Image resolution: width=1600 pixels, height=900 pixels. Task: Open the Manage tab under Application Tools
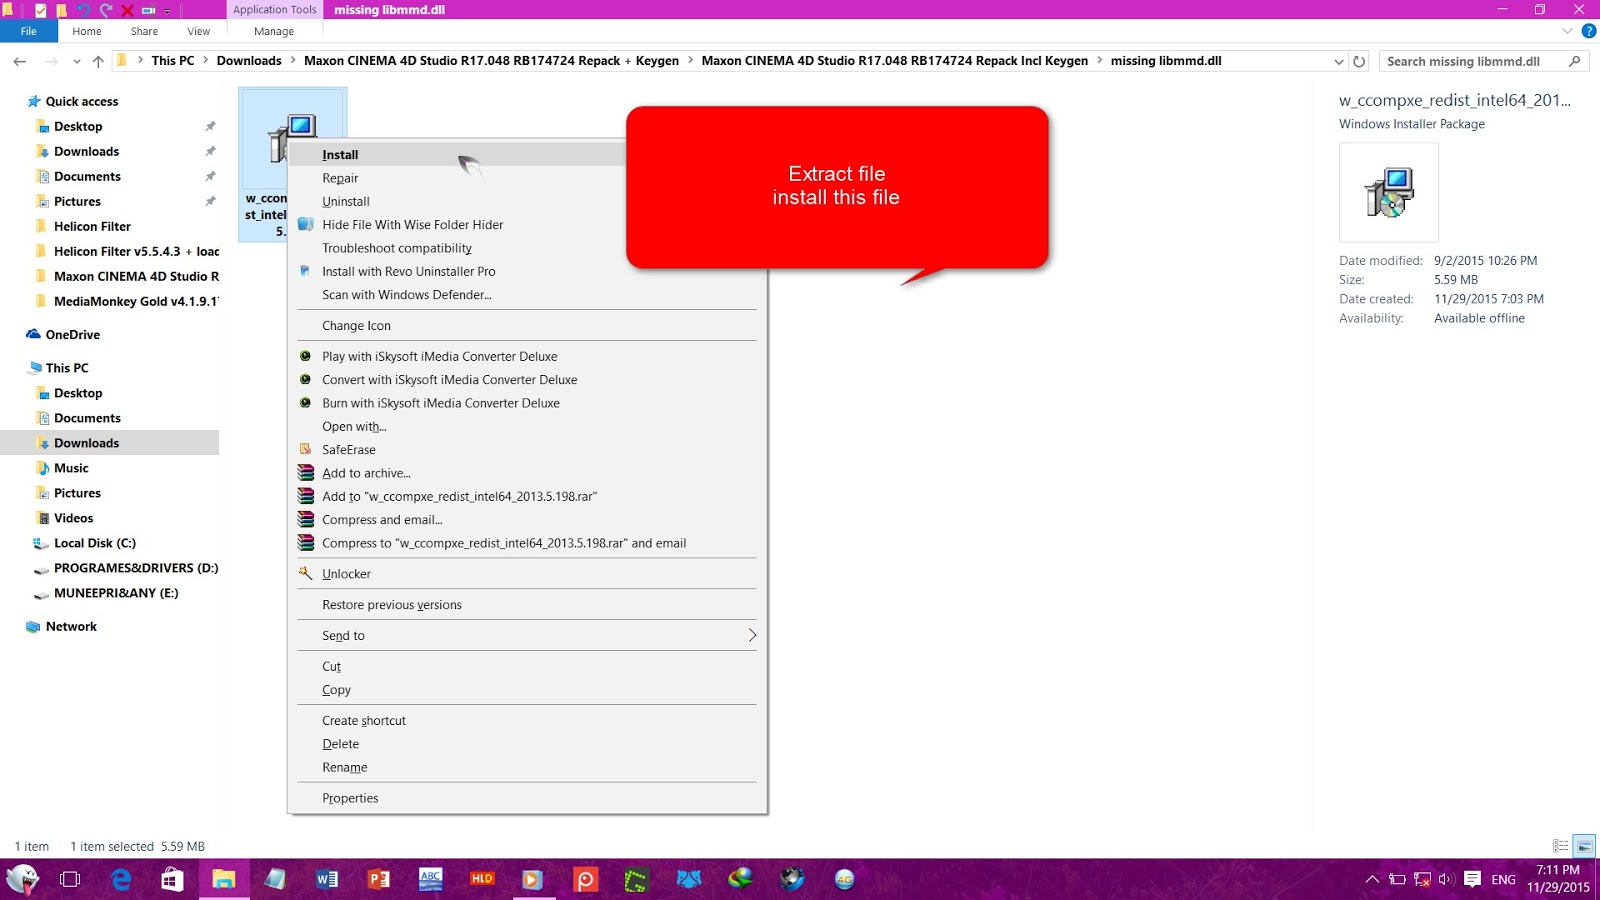274,31
